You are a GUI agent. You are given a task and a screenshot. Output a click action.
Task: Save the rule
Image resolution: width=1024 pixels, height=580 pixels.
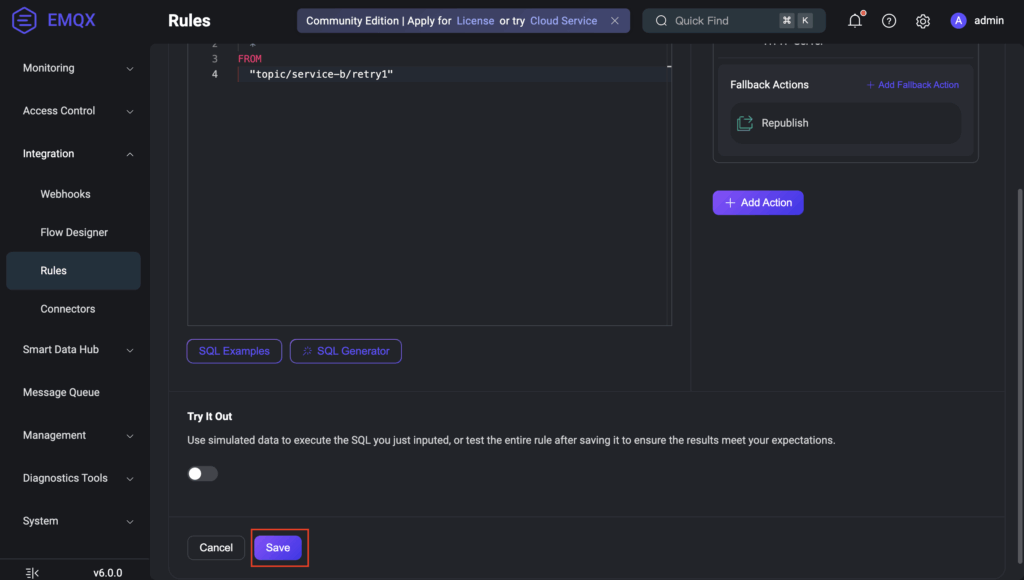[x=278, y=548]
